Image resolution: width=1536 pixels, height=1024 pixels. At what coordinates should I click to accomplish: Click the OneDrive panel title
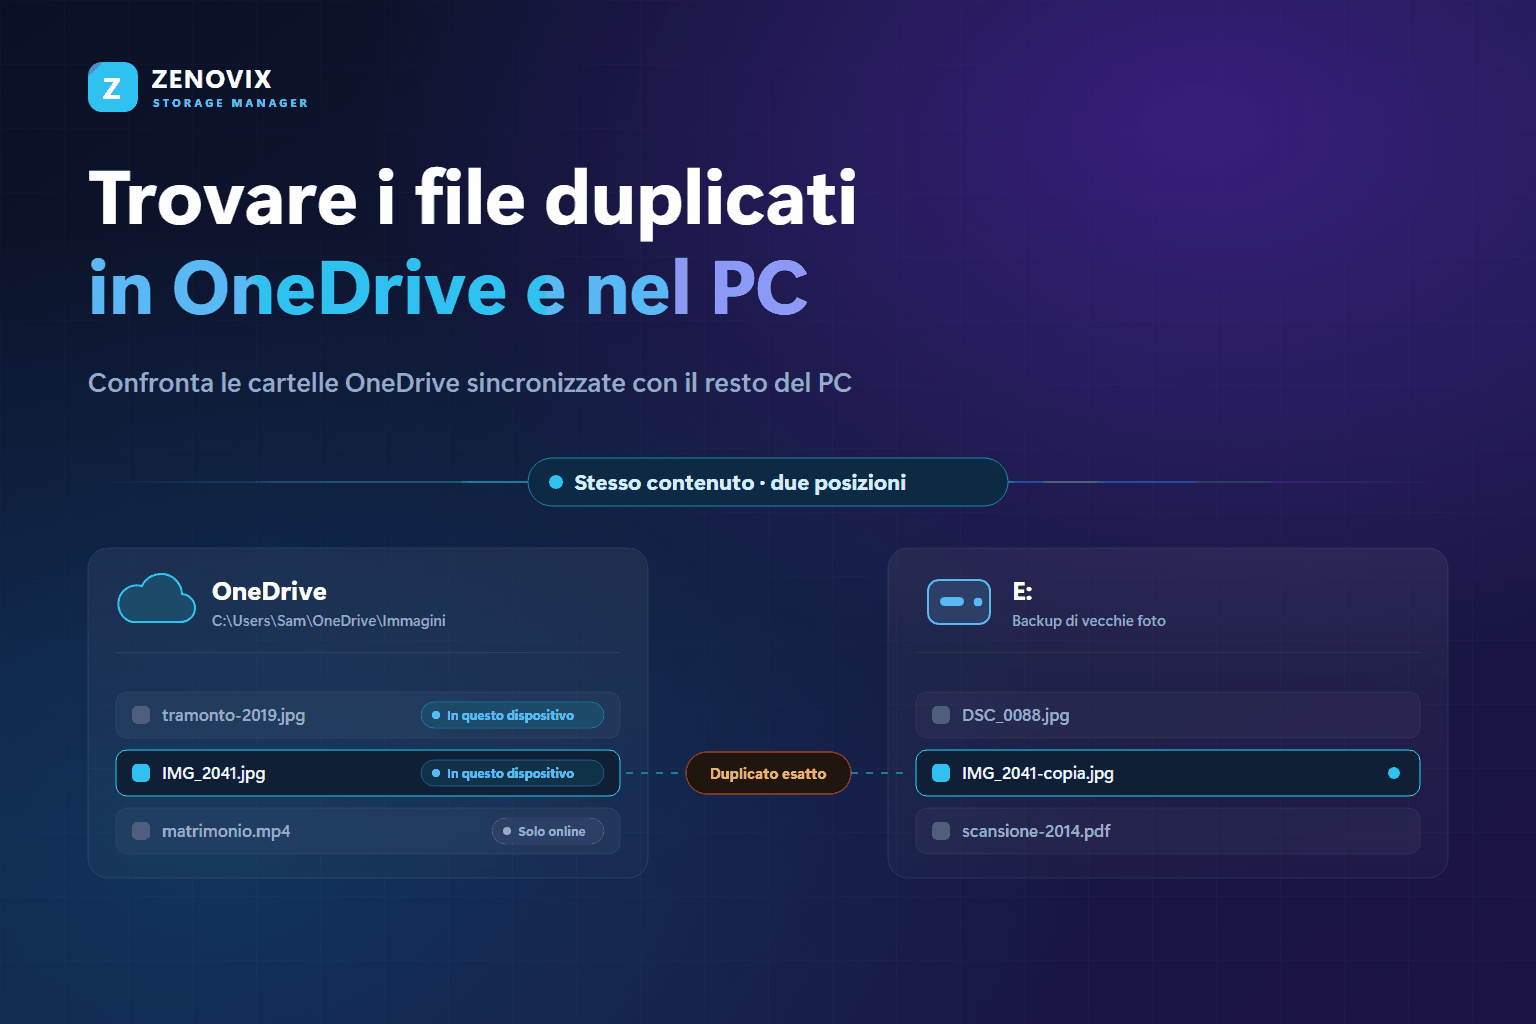[269, 591]
